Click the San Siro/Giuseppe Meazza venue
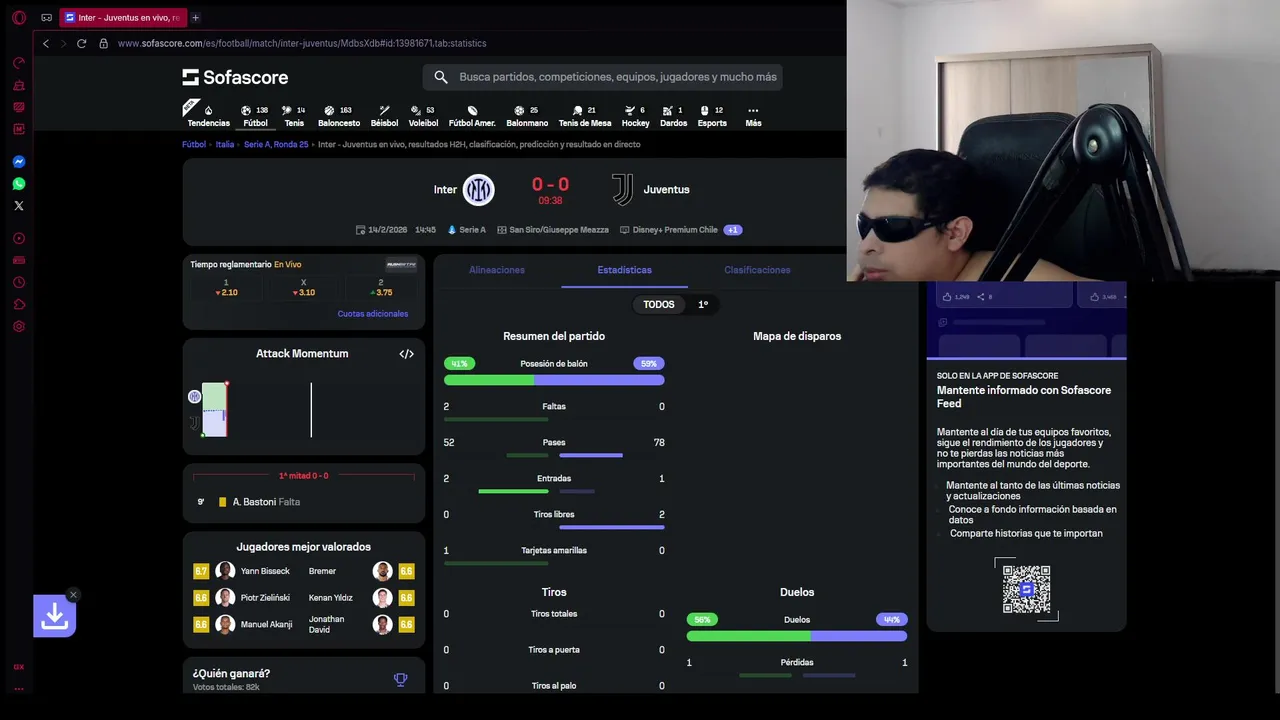 [x=553, y=230]
